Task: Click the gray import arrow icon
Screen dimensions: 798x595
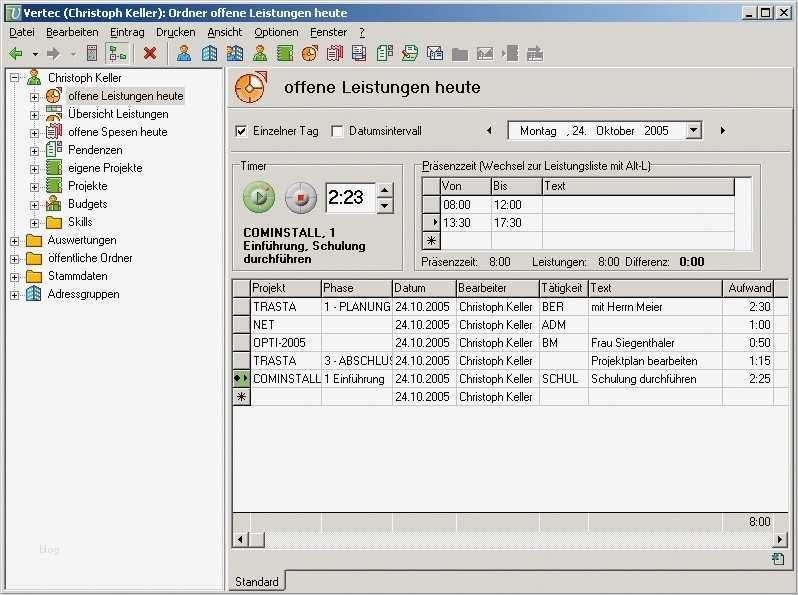Action: click(510, 53)
